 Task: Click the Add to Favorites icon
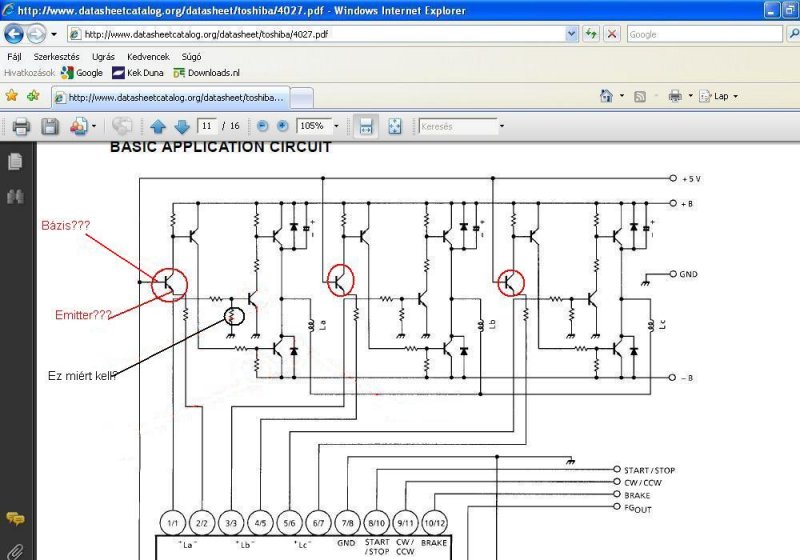33,96
